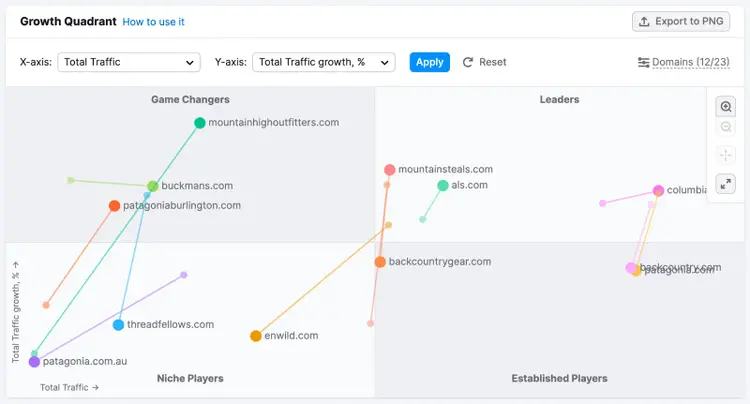The height and width of the screenshot is (404, 750).
Task: Click the Niche Players quadrant heading
Action: point(190,378)
